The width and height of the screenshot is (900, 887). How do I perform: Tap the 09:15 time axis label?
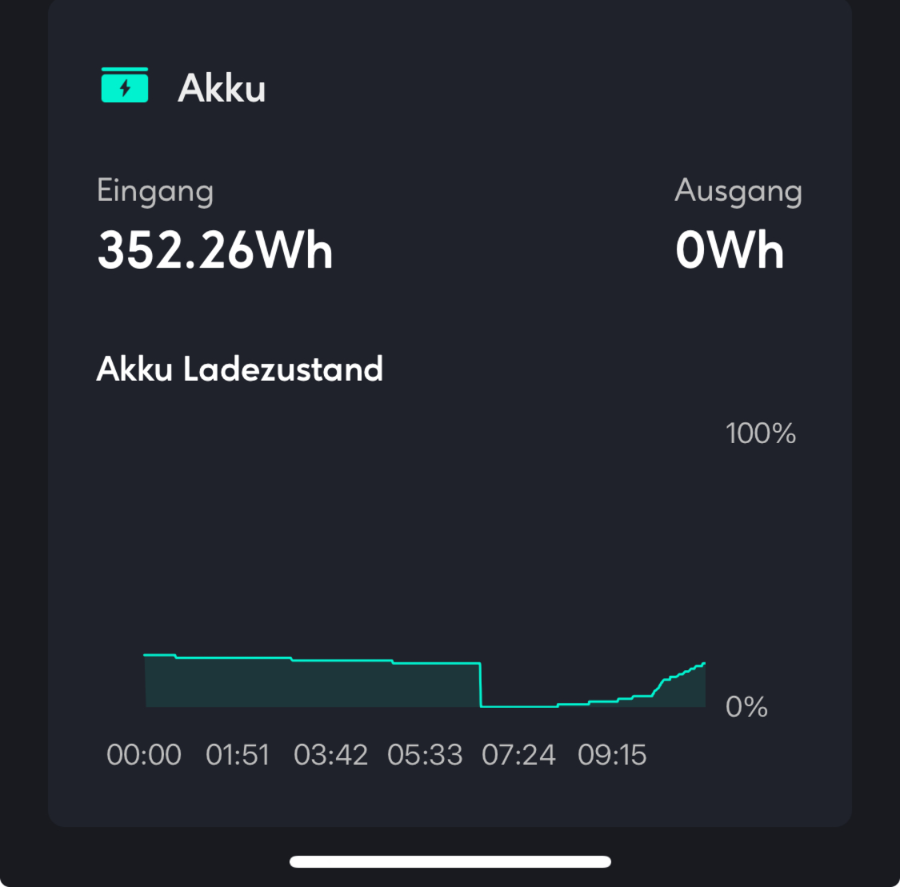pyautogui.click(x=612, y=754)
